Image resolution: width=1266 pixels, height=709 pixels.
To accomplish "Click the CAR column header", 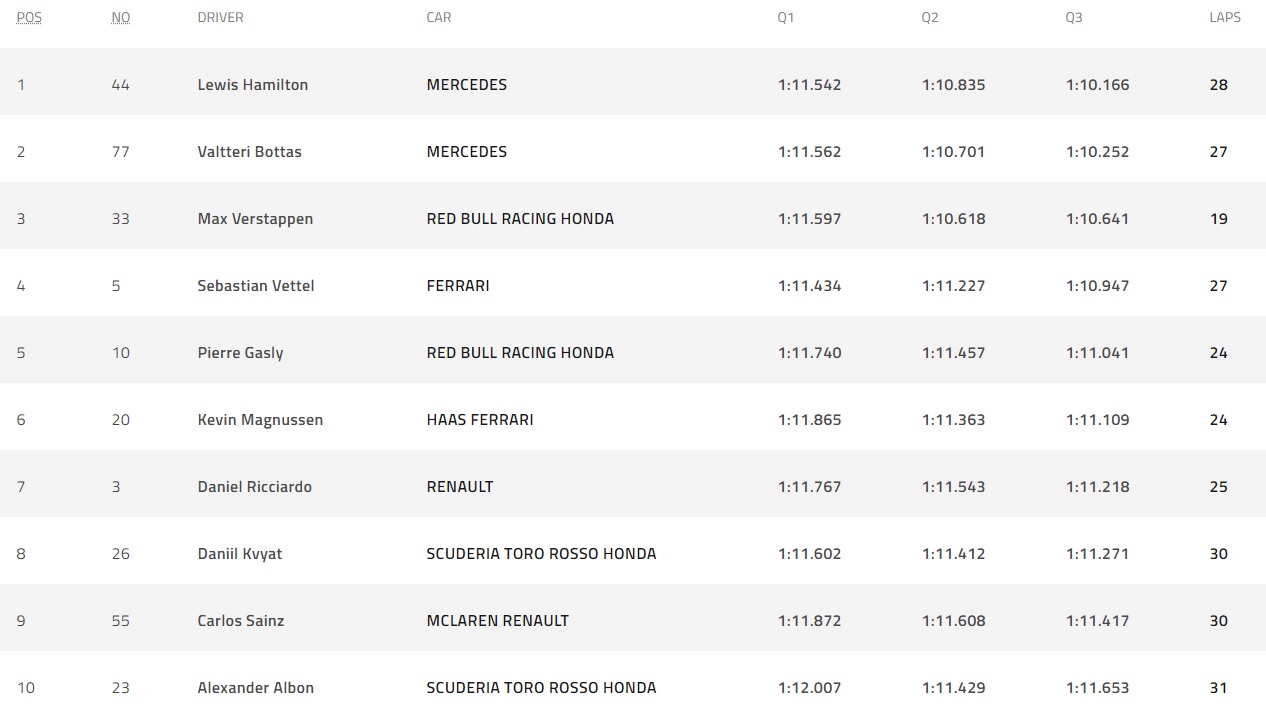I will tap(439, 18).
